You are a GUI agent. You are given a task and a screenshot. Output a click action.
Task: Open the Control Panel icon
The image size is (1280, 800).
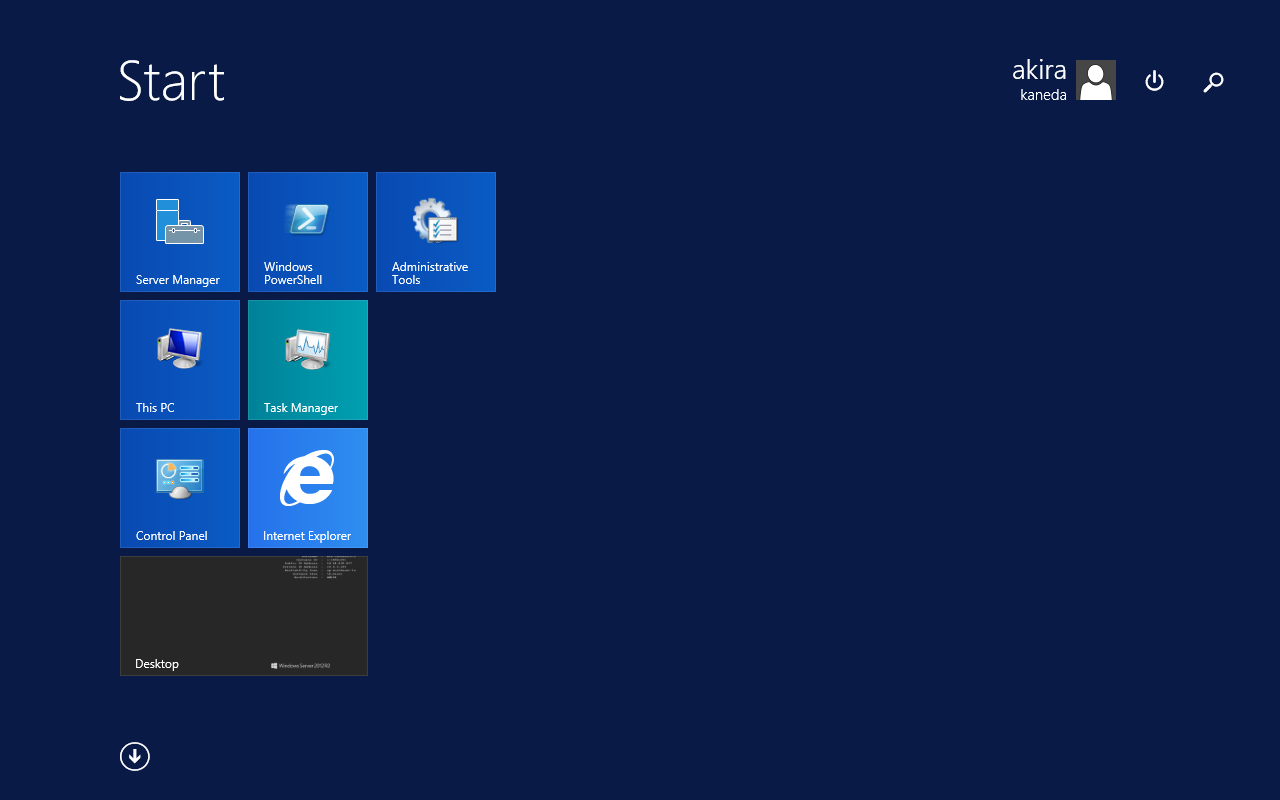coord(180,478)
